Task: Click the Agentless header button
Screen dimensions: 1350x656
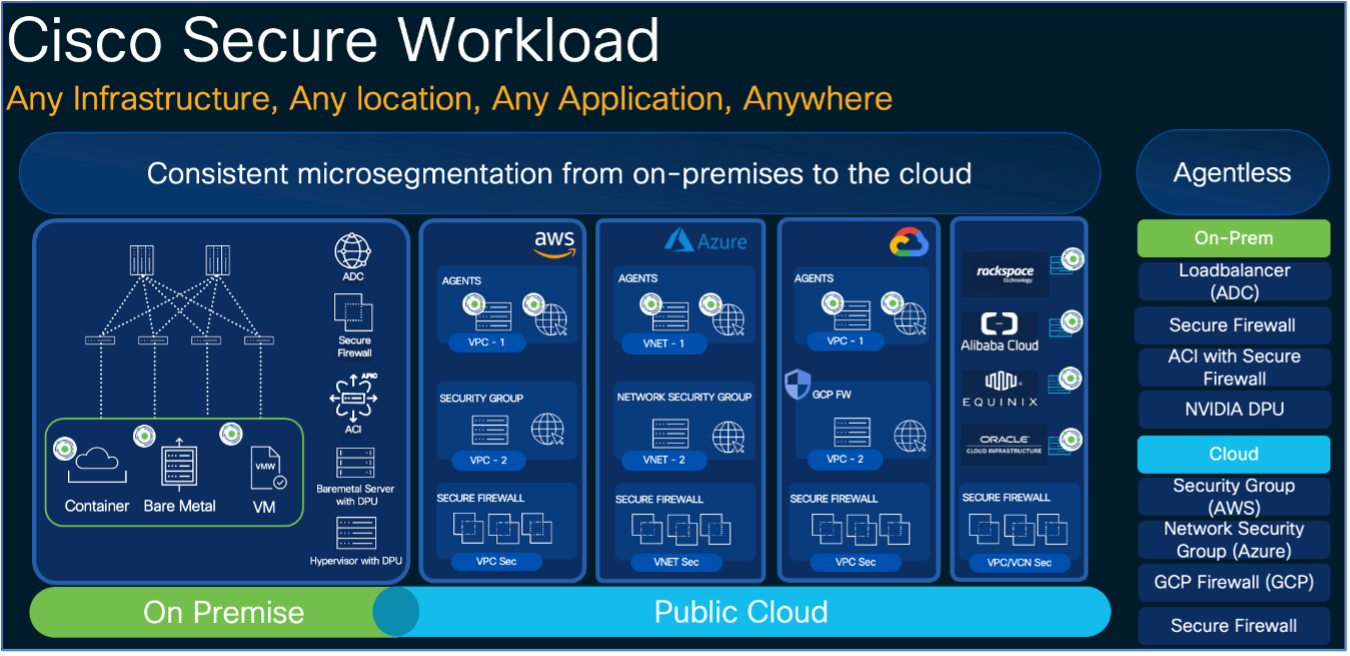Action: tap(1232, 173)
